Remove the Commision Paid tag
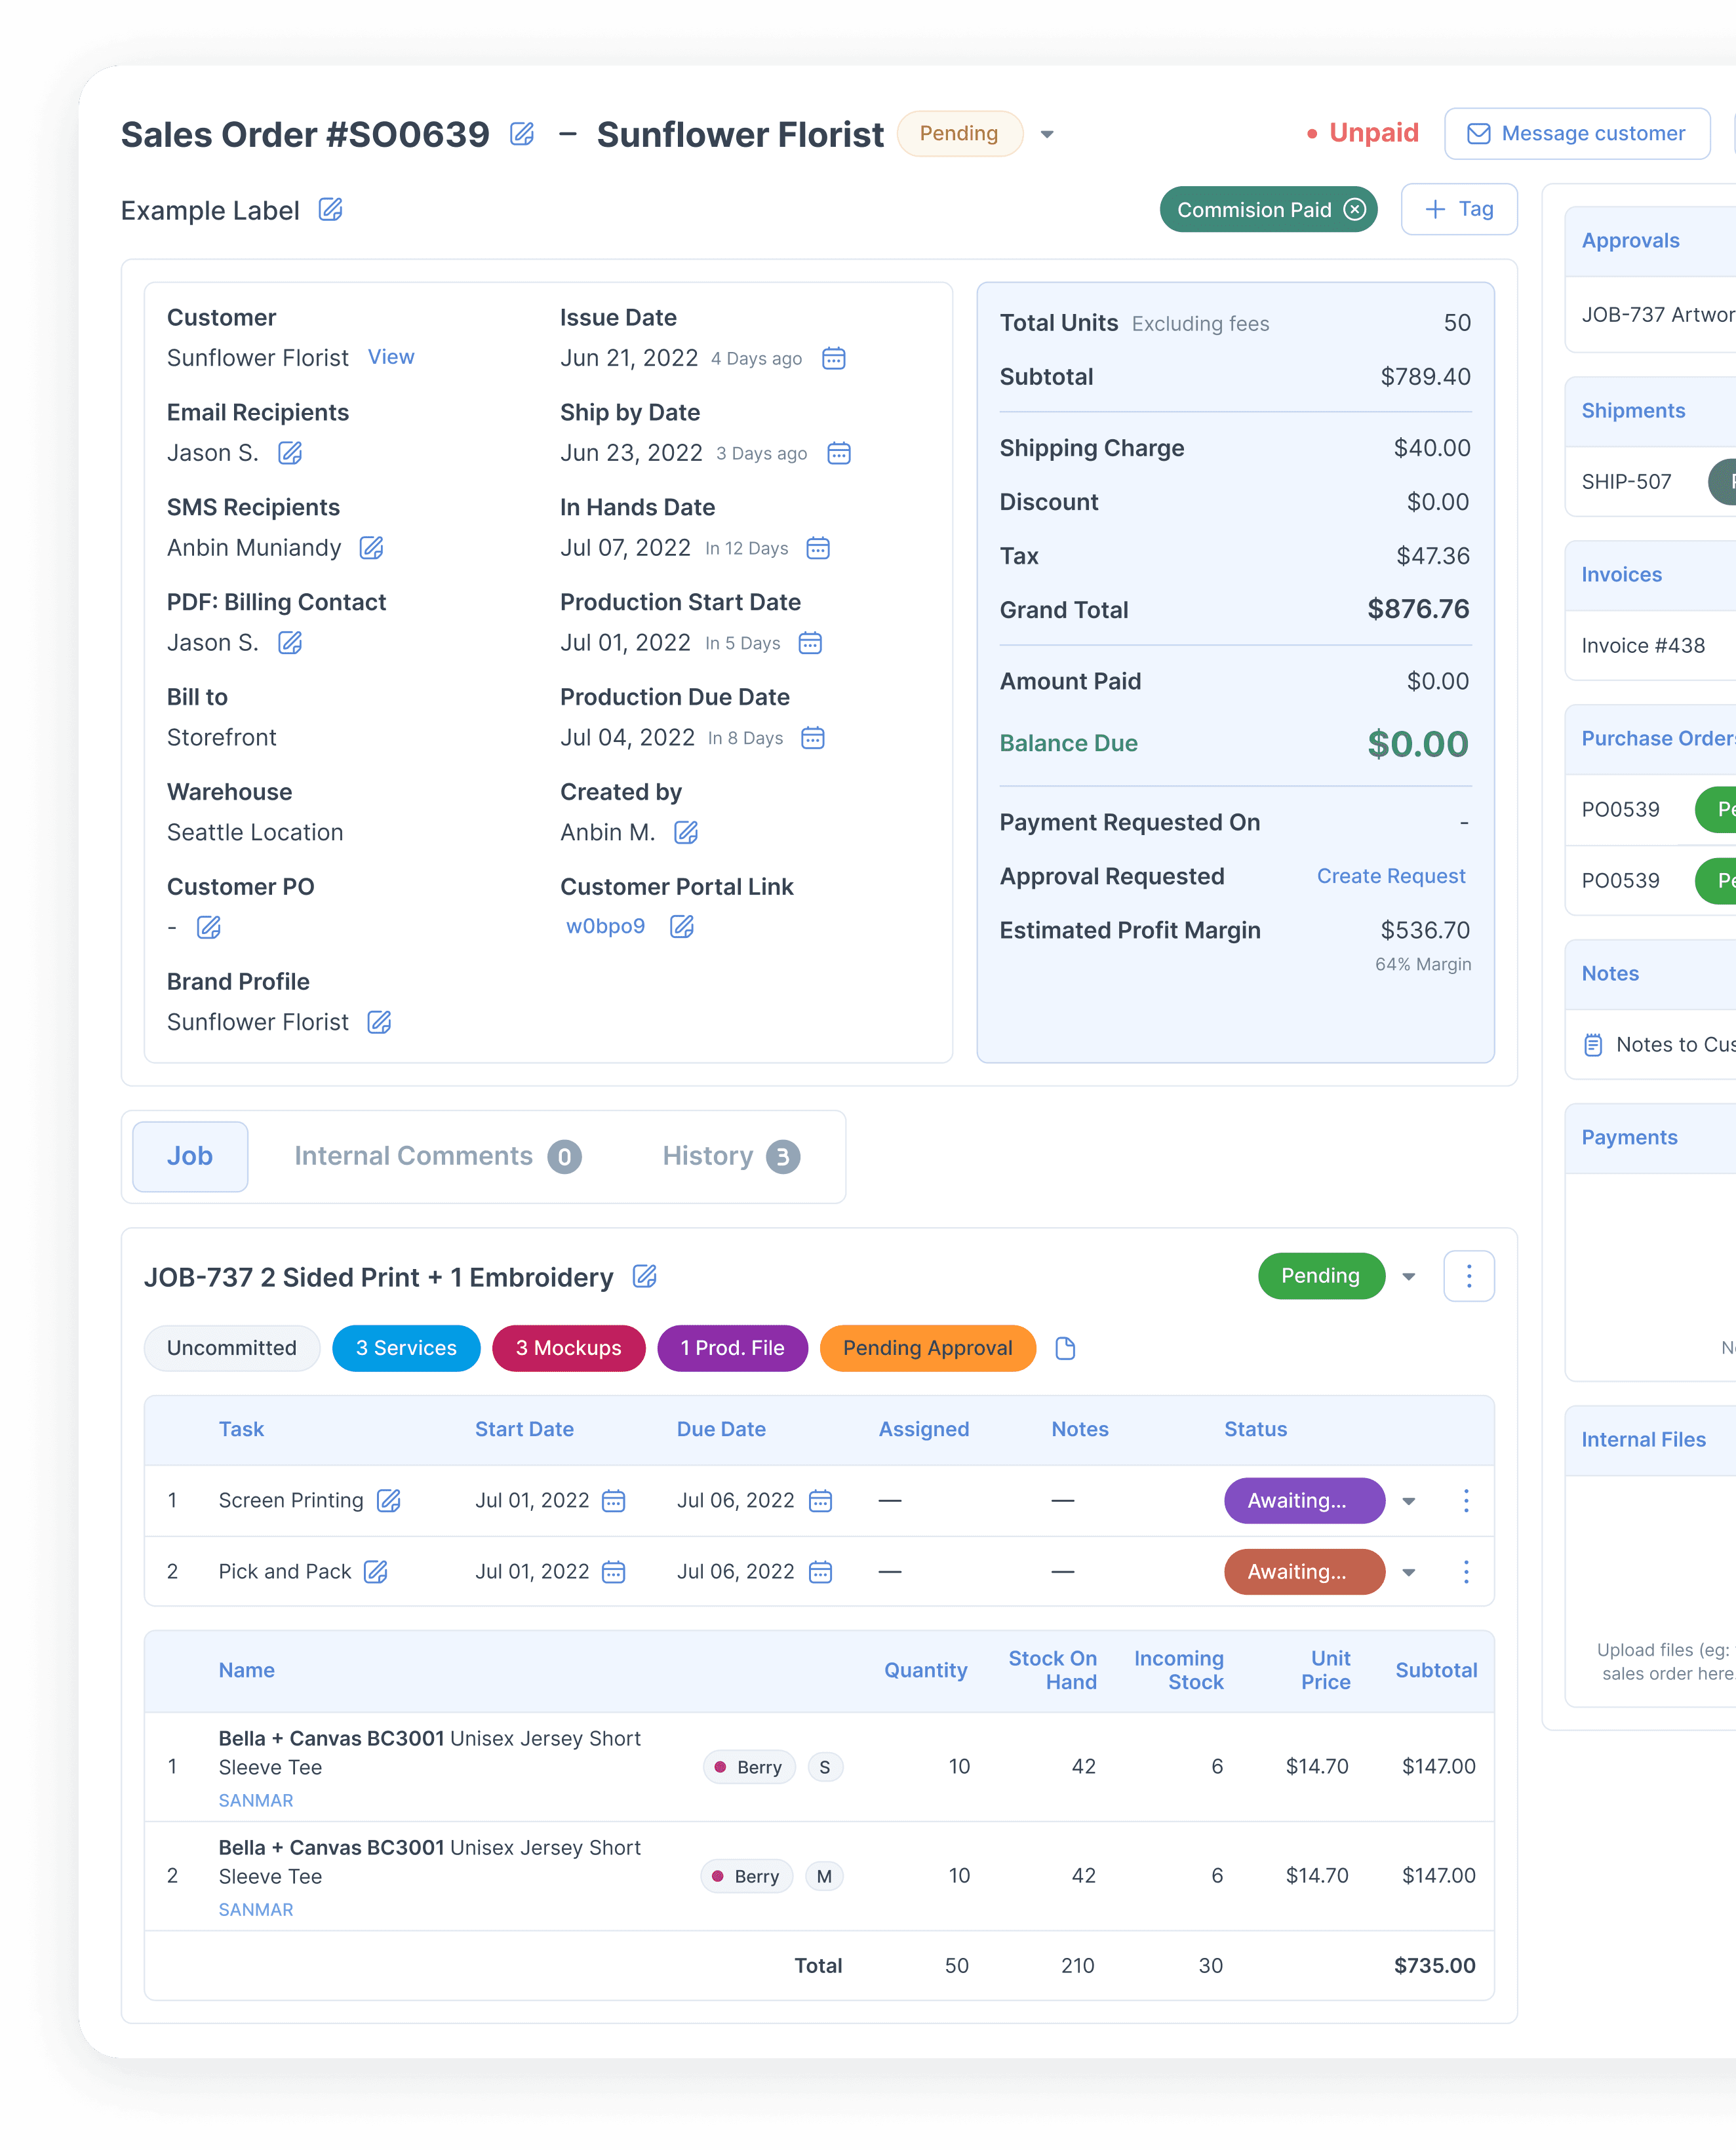Screen dimensions: 1736x2150 click(x=1355, y=209)
